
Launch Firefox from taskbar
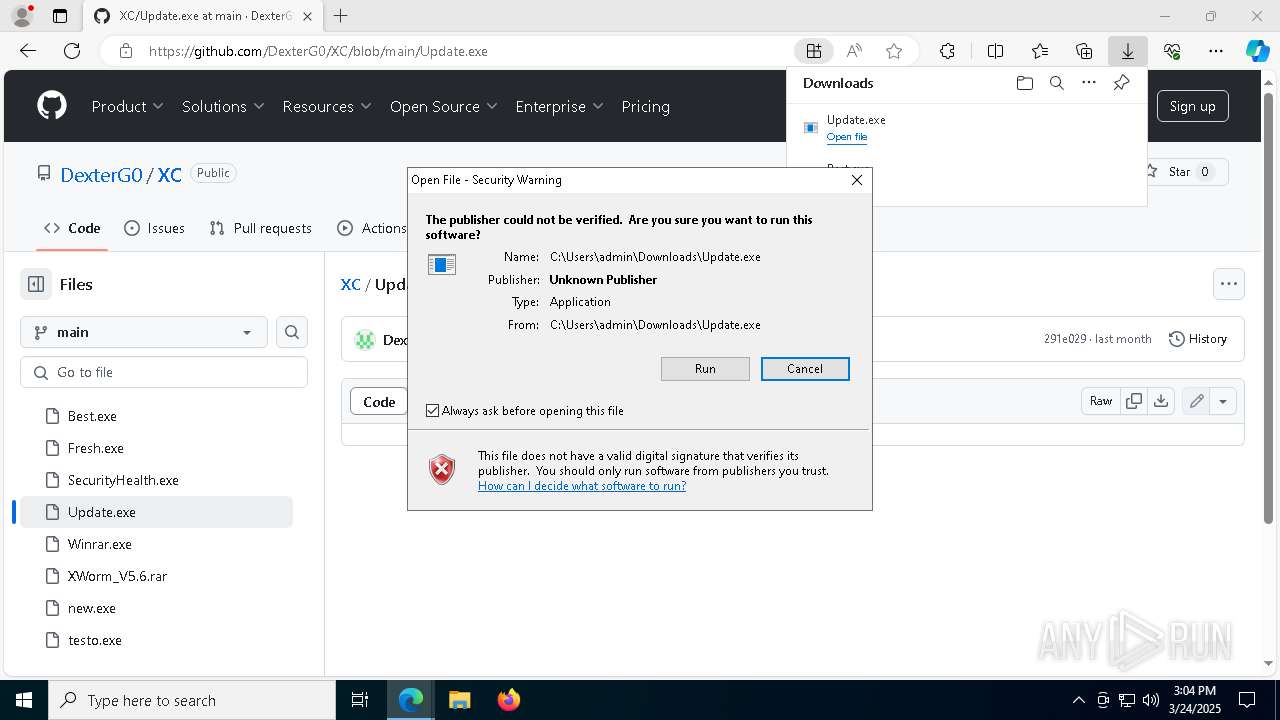tap(509, 700)
